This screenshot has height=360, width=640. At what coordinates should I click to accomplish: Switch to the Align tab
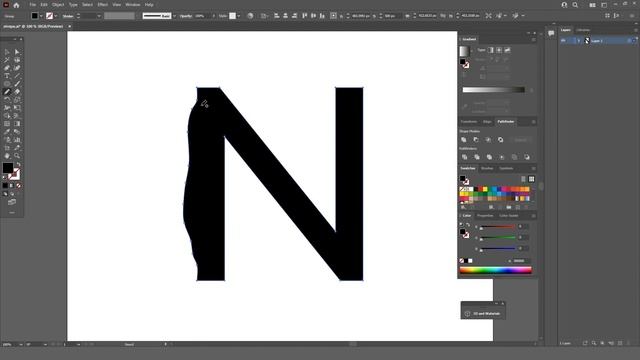487,122
